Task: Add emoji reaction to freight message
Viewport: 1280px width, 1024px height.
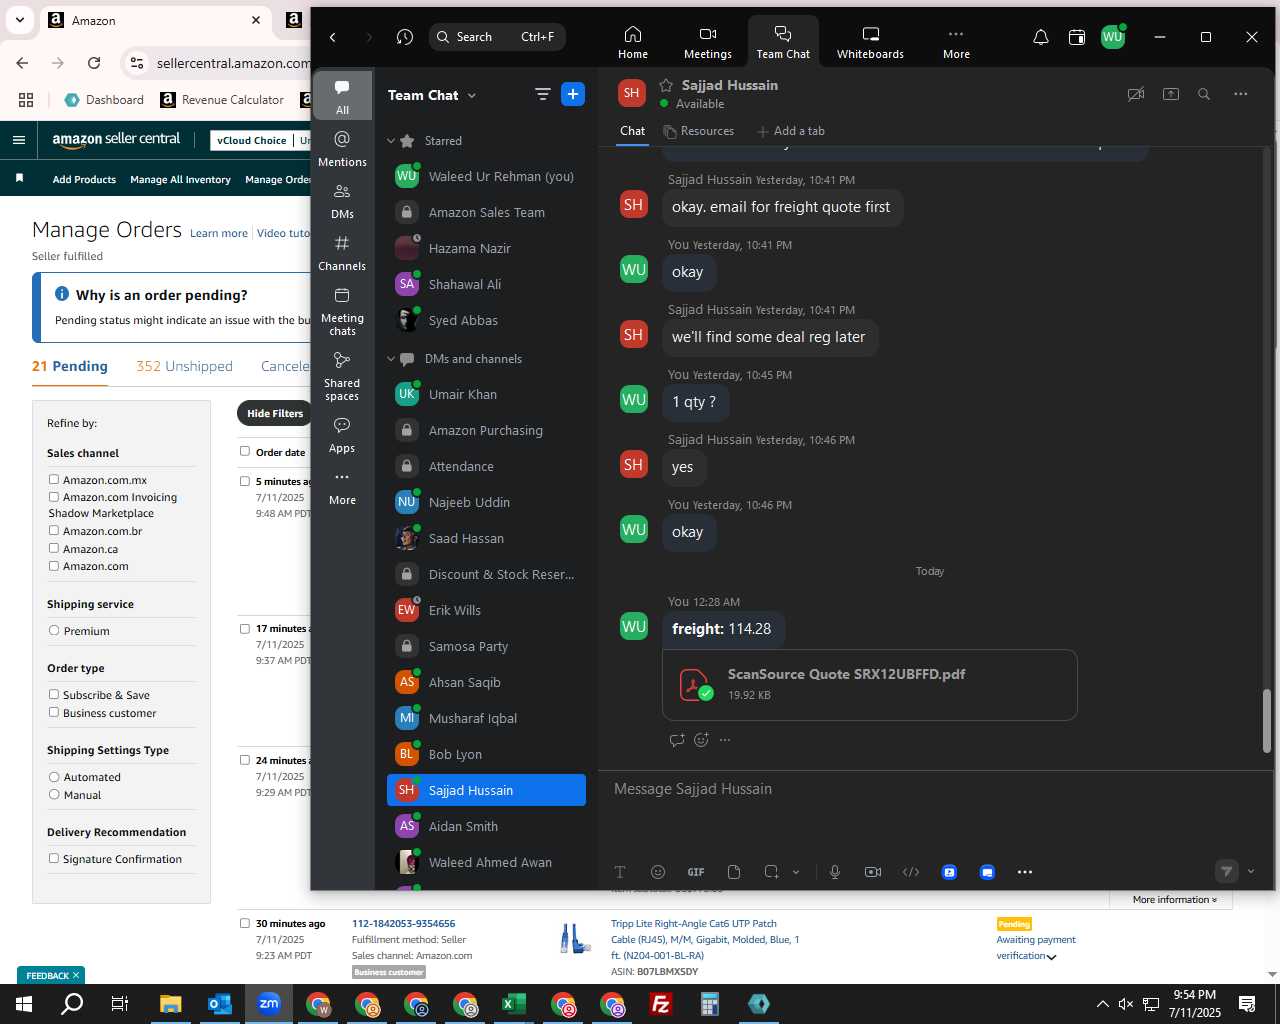Action: [701, 740]
